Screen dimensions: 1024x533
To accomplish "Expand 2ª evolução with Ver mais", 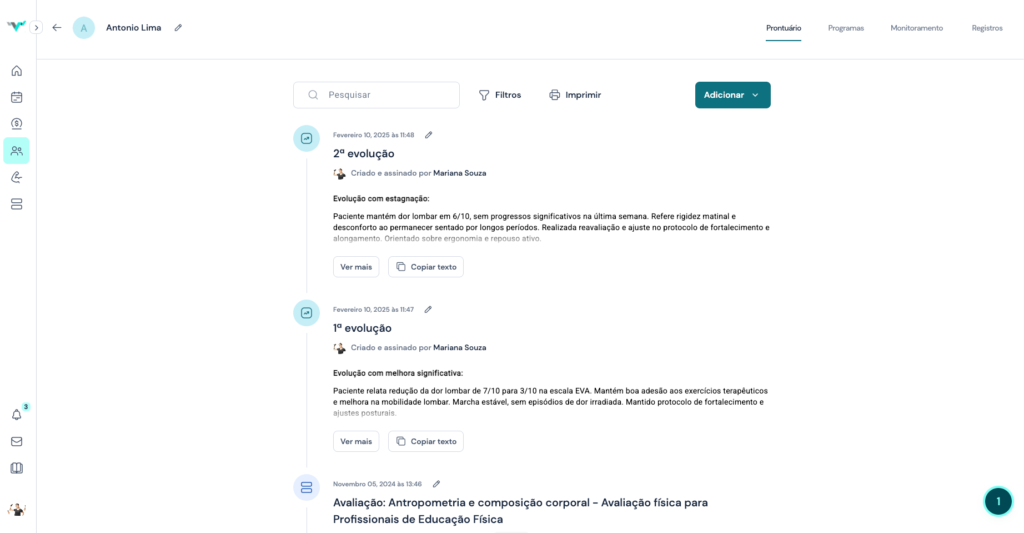I will coord(356,267).
